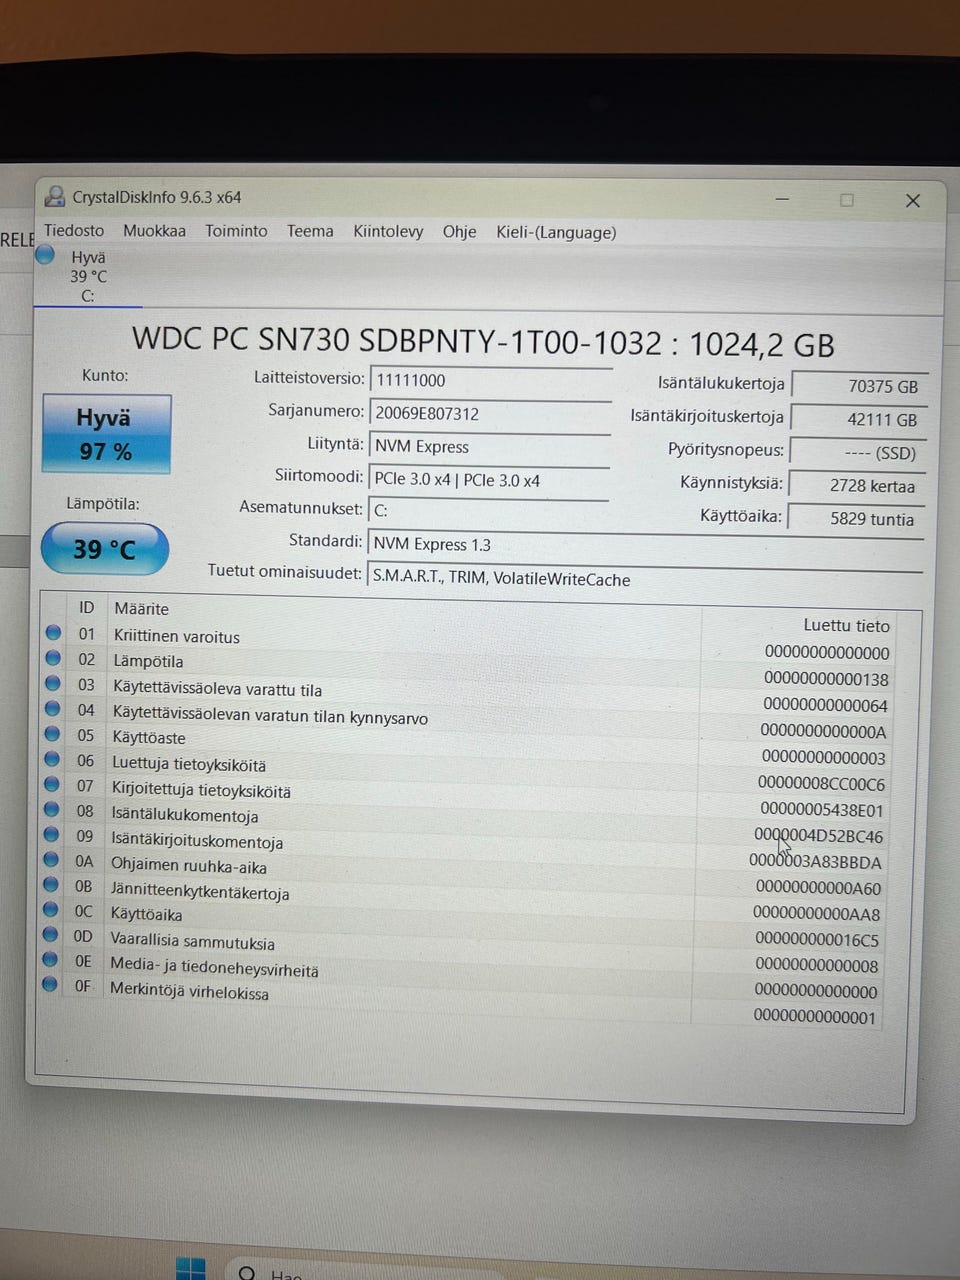Open the Muokkaa menu
Viewport: 960px width, 1280px height.
coord(154,230)
